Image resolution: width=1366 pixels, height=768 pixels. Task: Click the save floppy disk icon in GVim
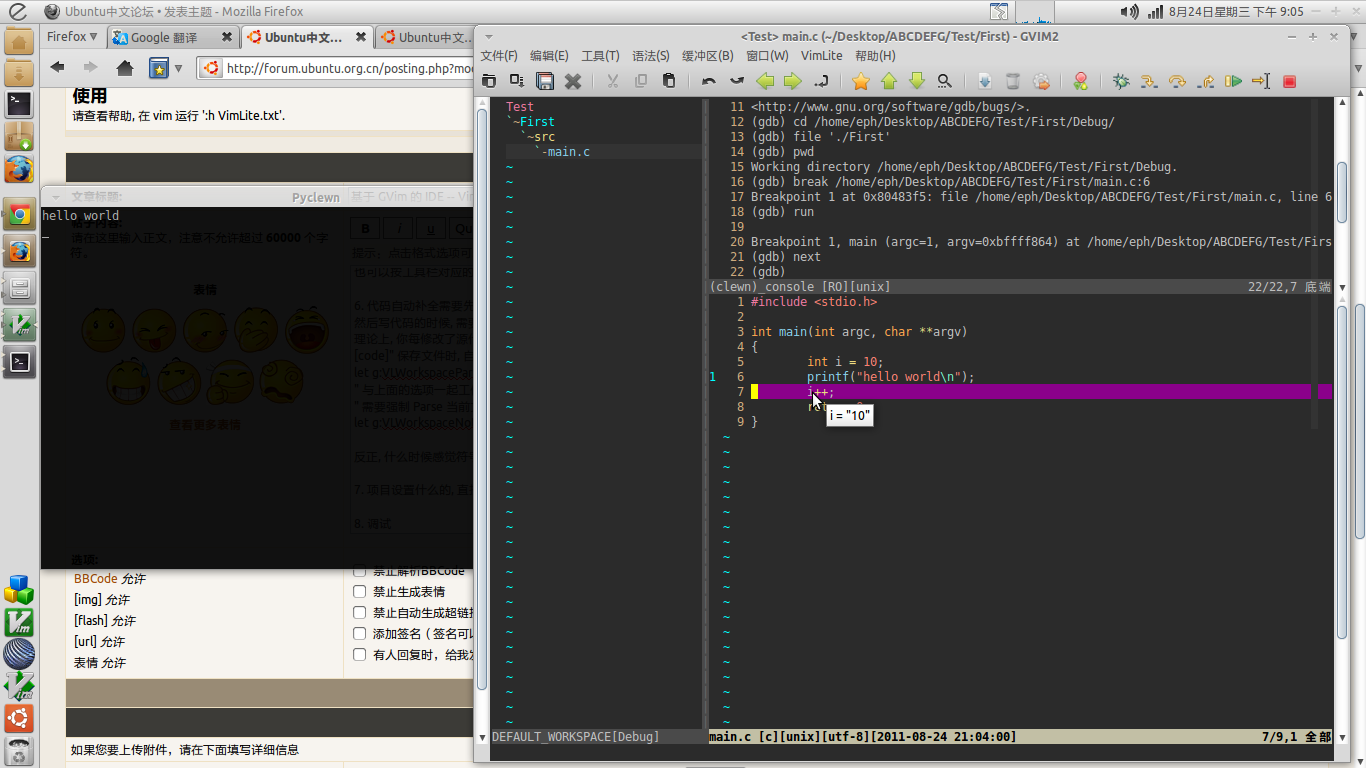[x=545, y=81]
